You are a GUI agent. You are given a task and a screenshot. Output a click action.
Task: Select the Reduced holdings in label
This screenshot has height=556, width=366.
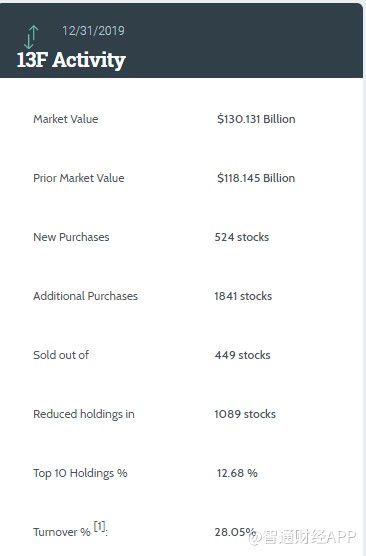click(84, 414)
